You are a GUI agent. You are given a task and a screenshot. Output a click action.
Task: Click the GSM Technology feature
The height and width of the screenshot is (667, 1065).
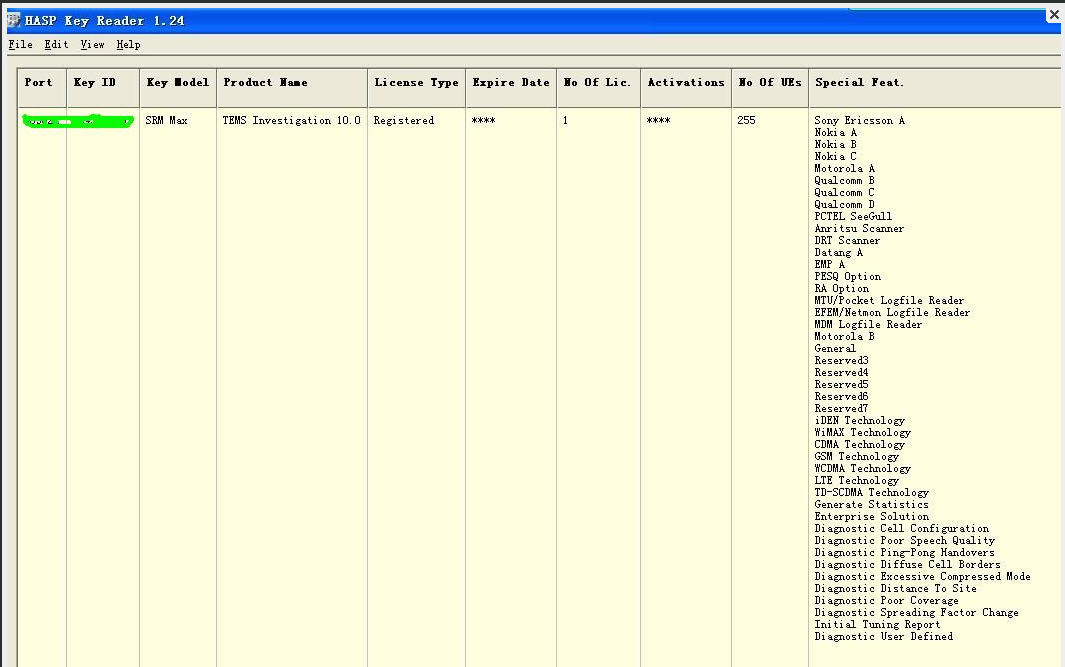(x=856, y=456)
